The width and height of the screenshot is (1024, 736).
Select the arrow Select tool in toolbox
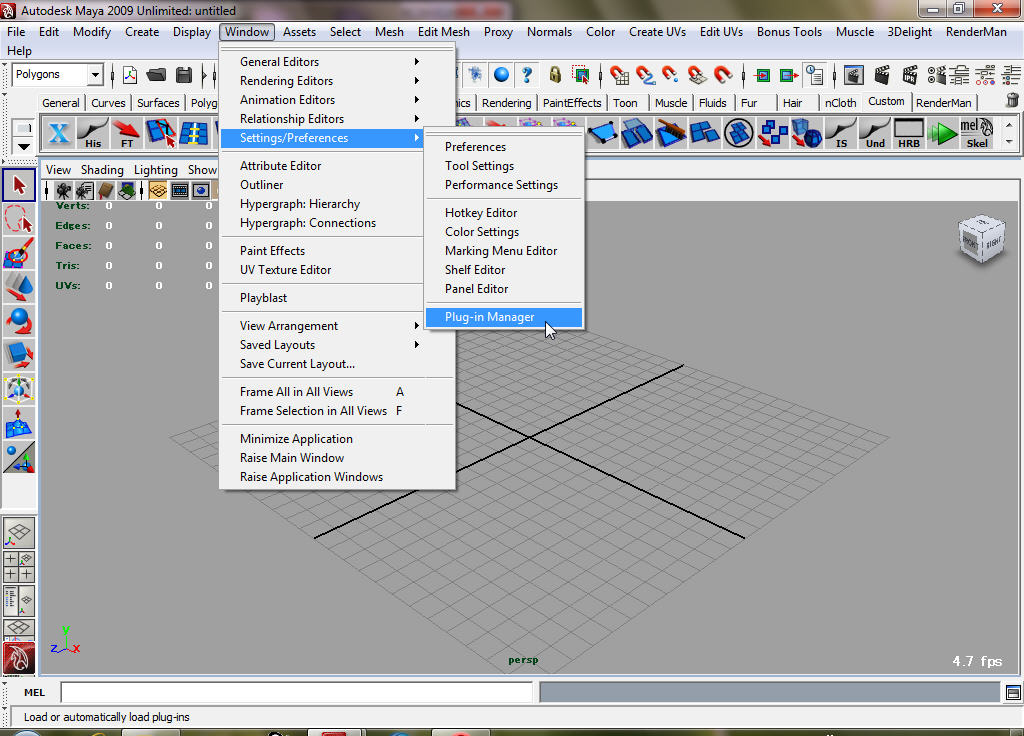pyautogui.click(x=19, y=185)
